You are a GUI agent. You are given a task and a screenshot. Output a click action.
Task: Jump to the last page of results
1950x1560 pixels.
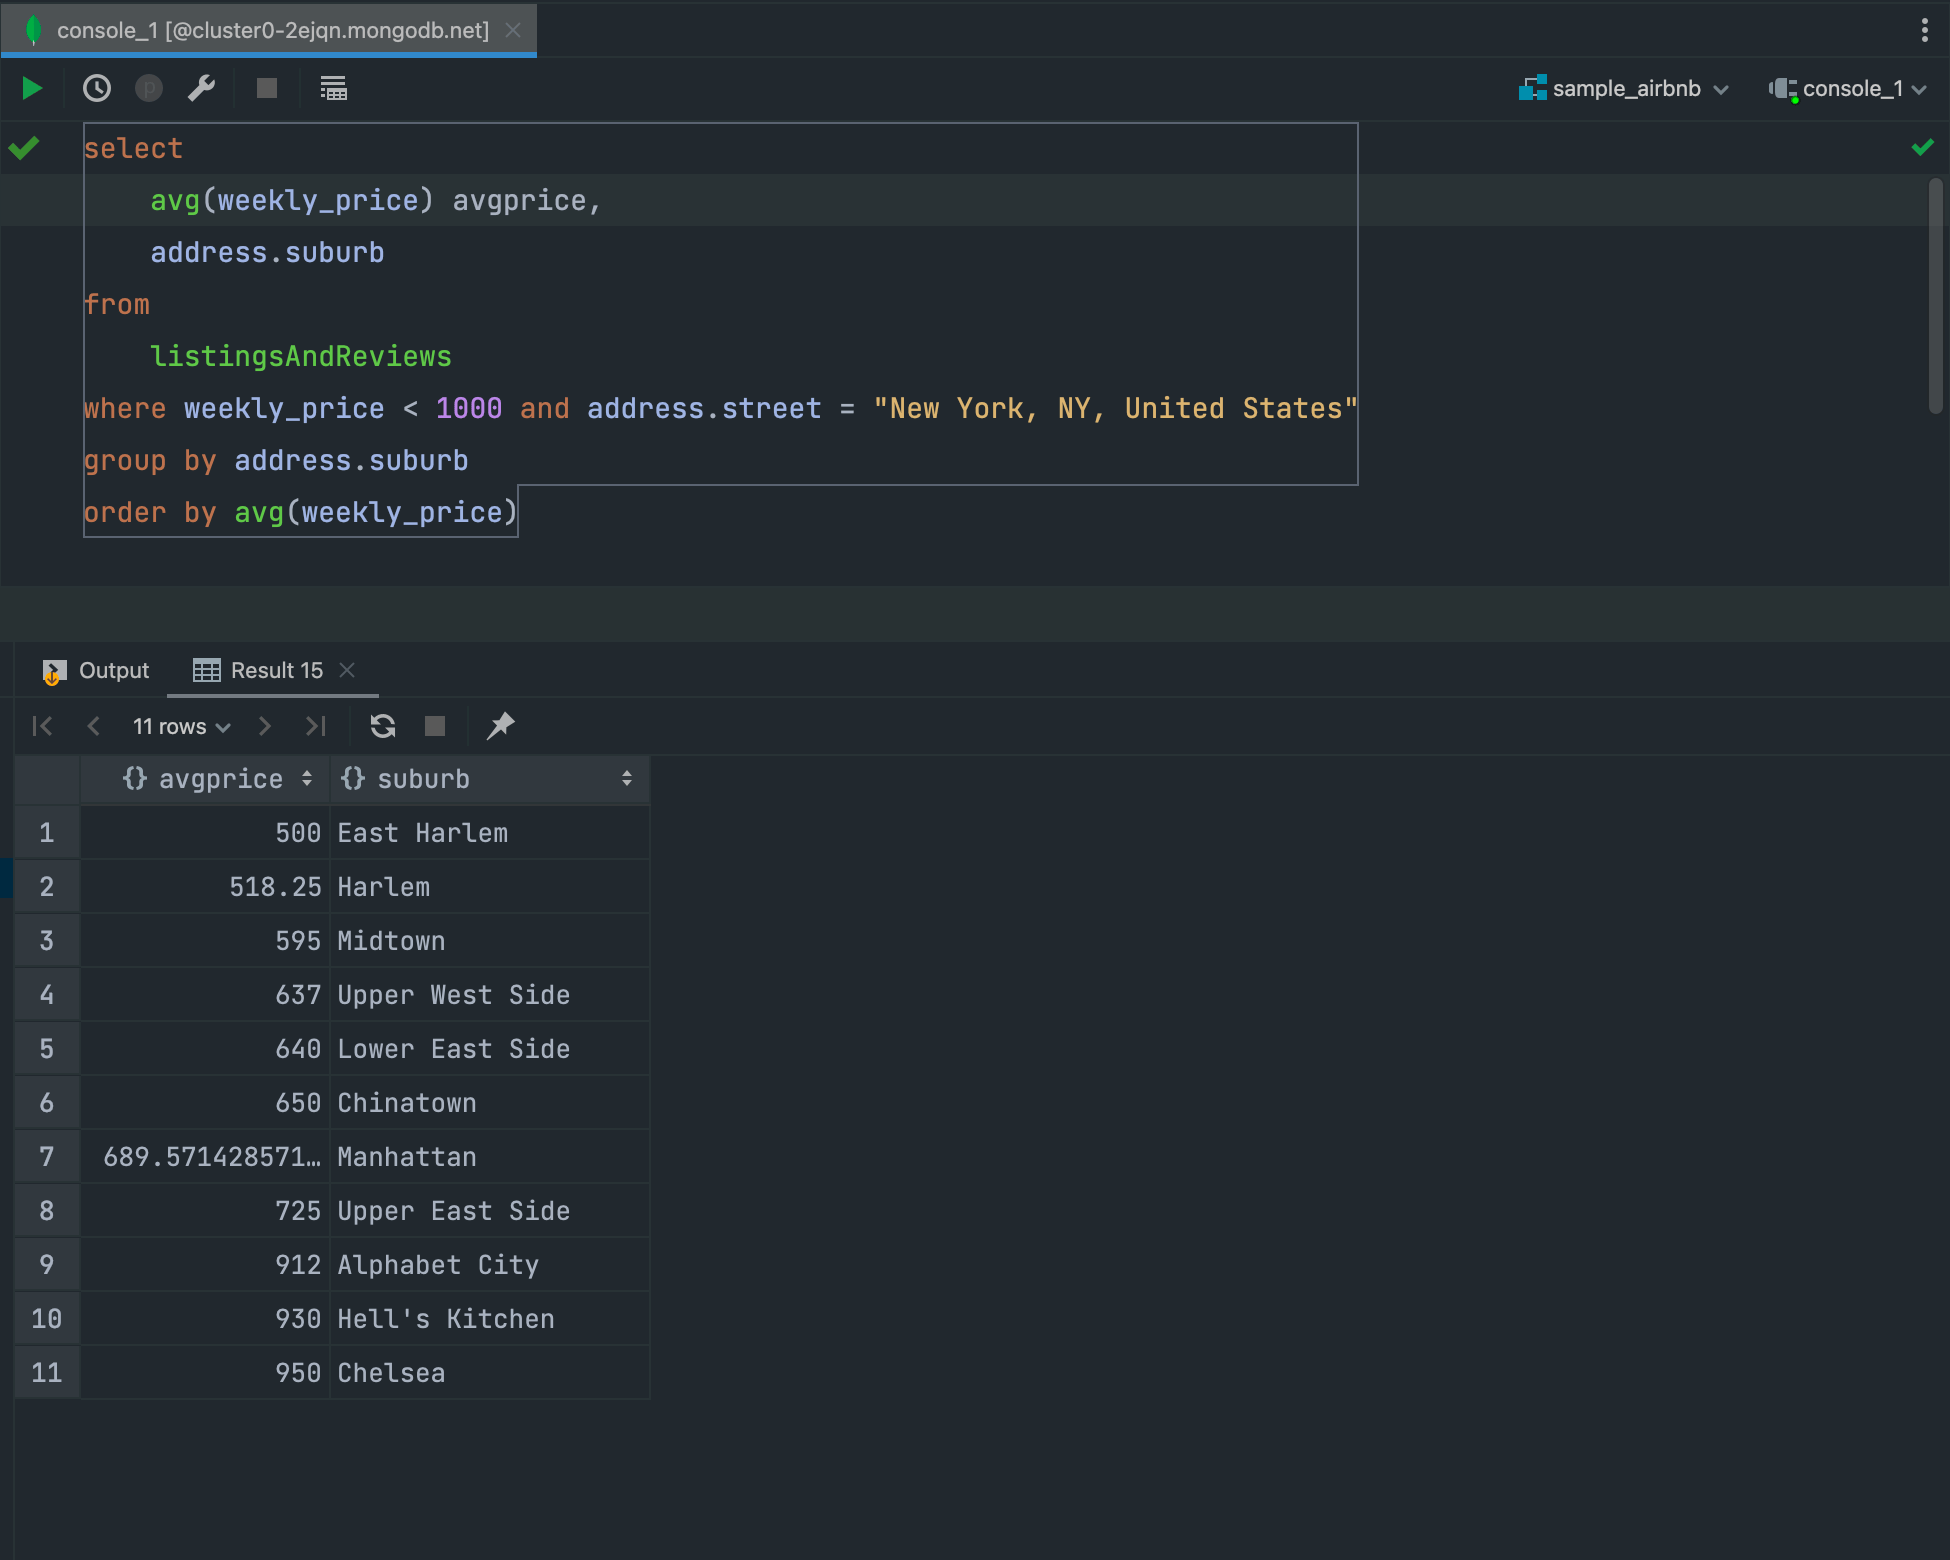[x=315, y=726]
